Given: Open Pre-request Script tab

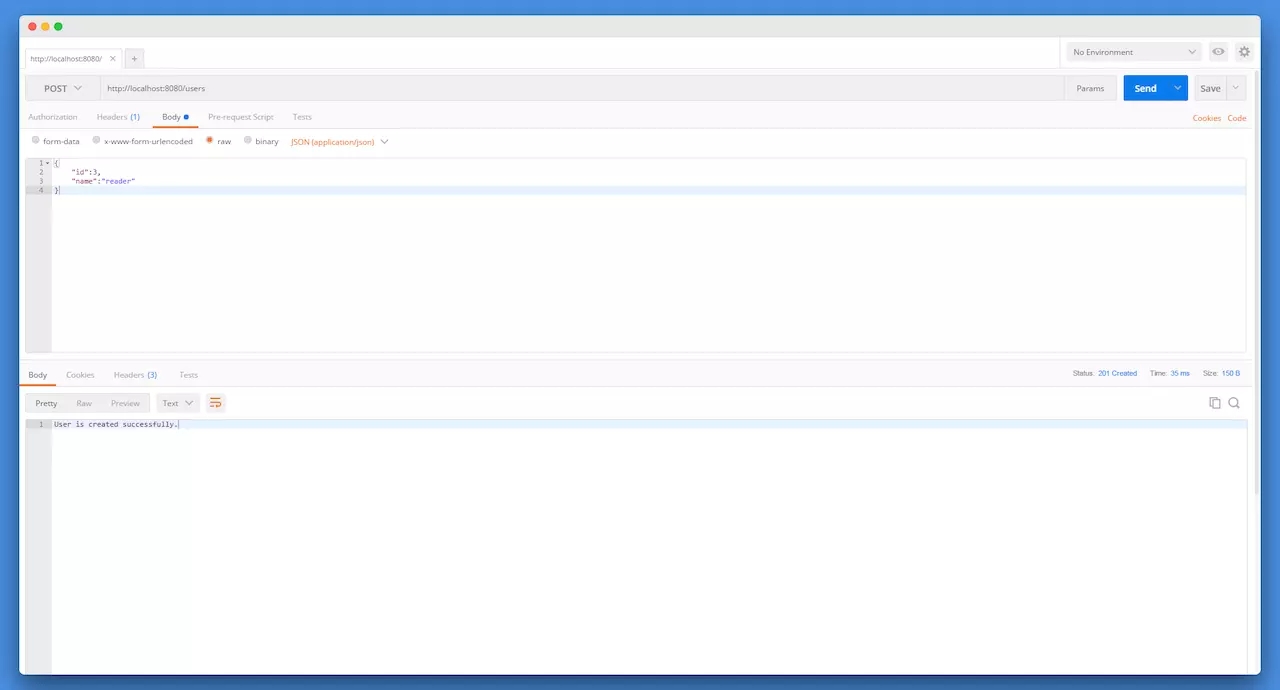Looking at the screenshot, I should 241,117.
